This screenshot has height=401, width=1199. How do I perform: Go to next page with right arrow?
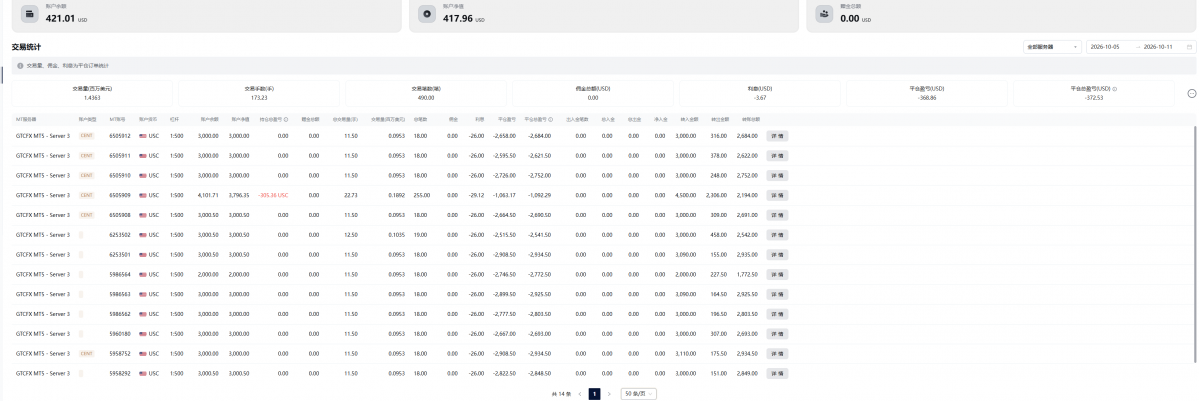point(609,393)
